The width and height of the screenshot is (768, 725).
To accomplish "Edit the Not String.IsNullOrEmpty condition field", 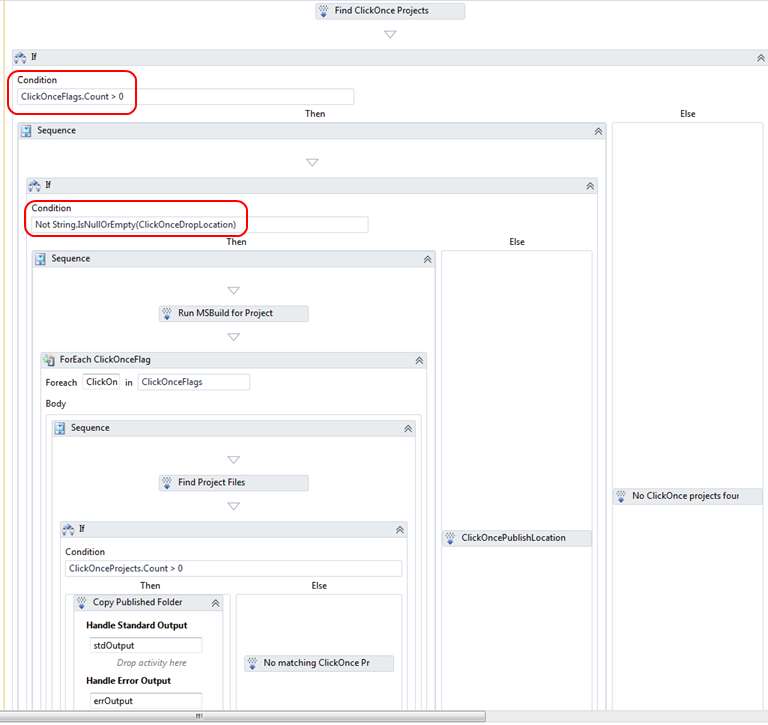I will (200, 225).
